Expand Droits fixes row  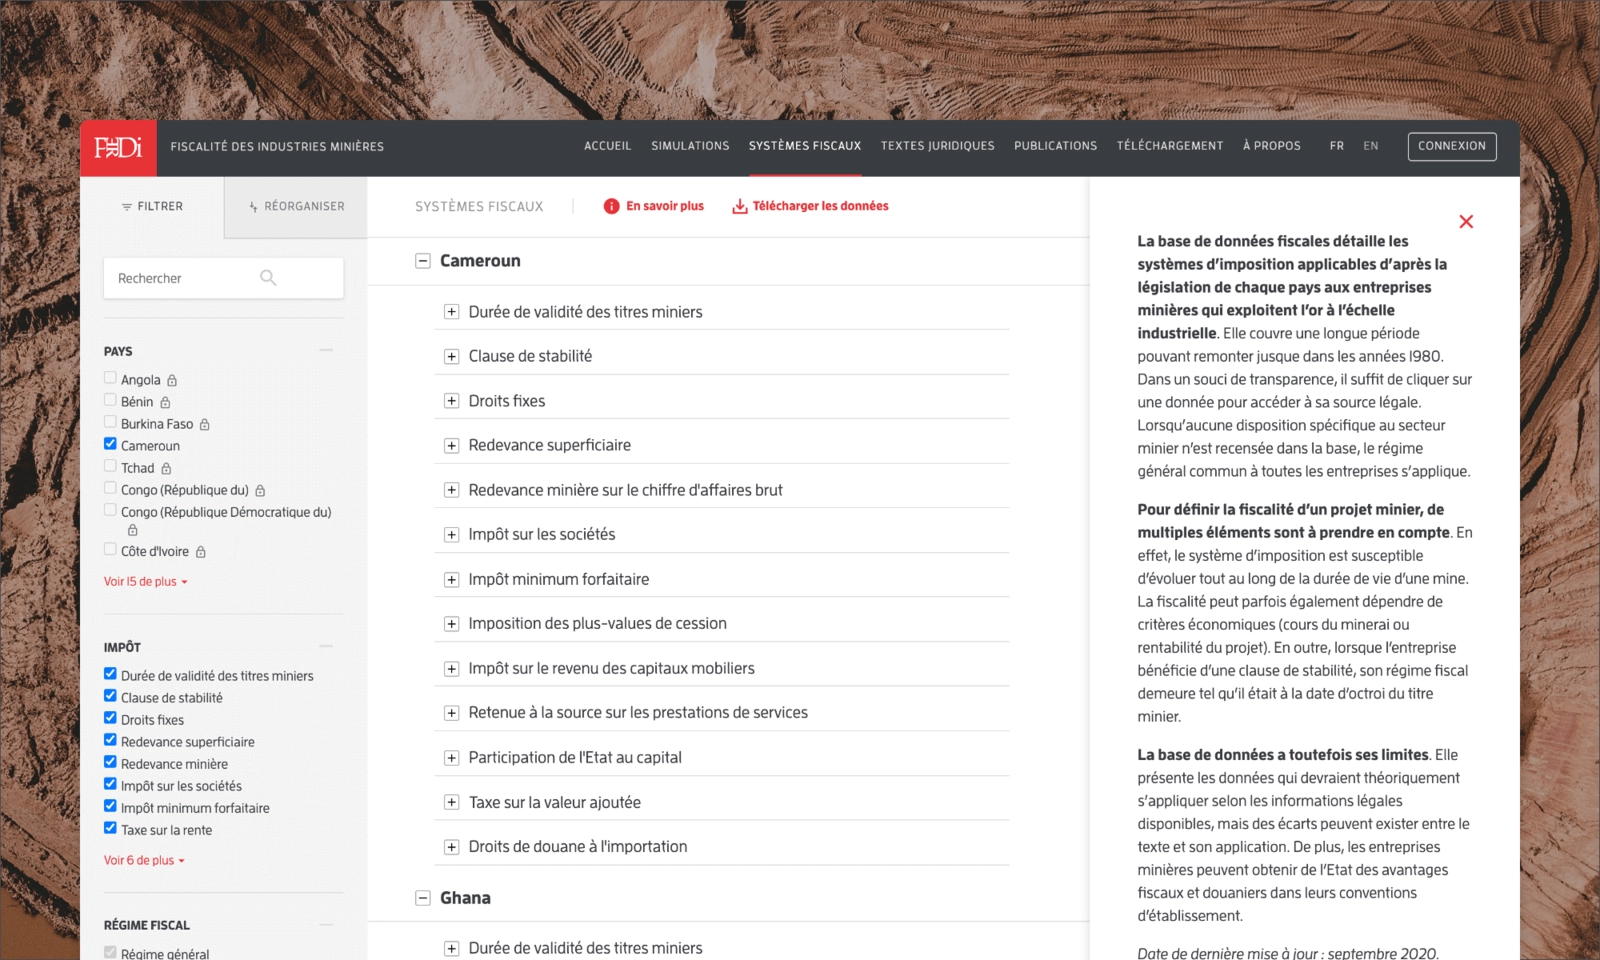452,401
